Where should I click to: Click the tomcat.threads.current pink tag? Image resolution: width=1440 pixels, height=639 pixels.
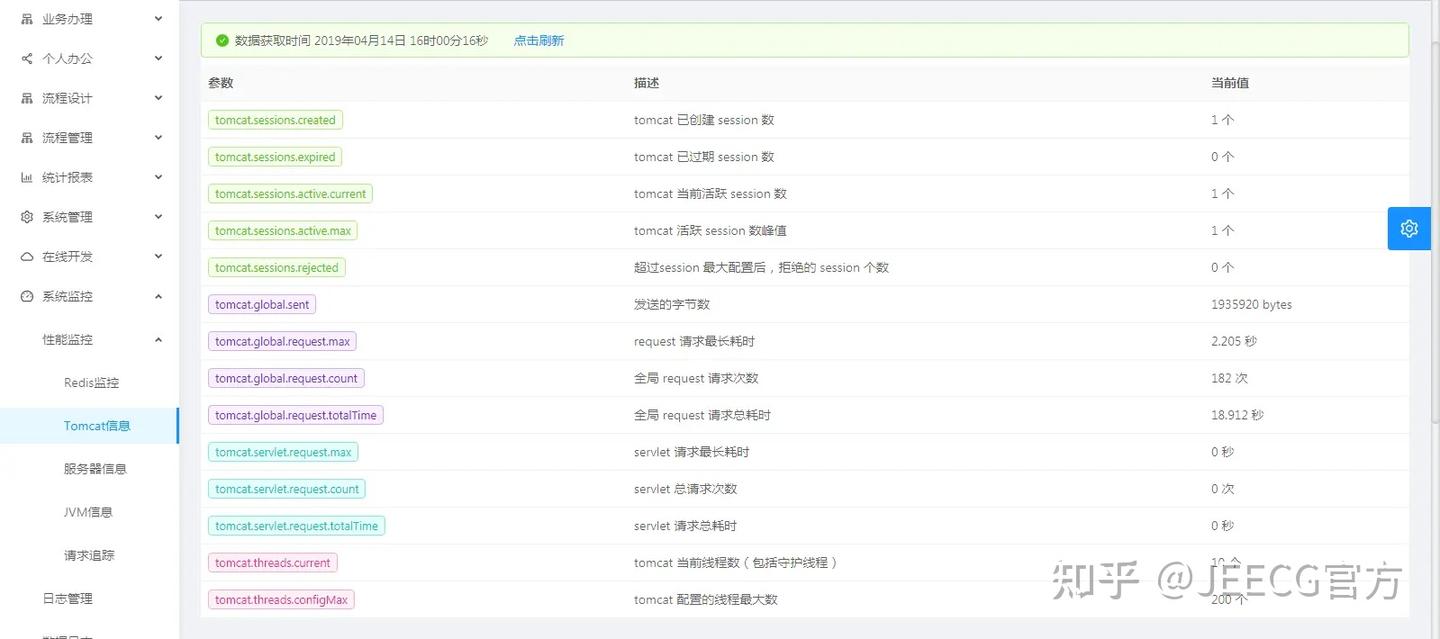point(272,562)
